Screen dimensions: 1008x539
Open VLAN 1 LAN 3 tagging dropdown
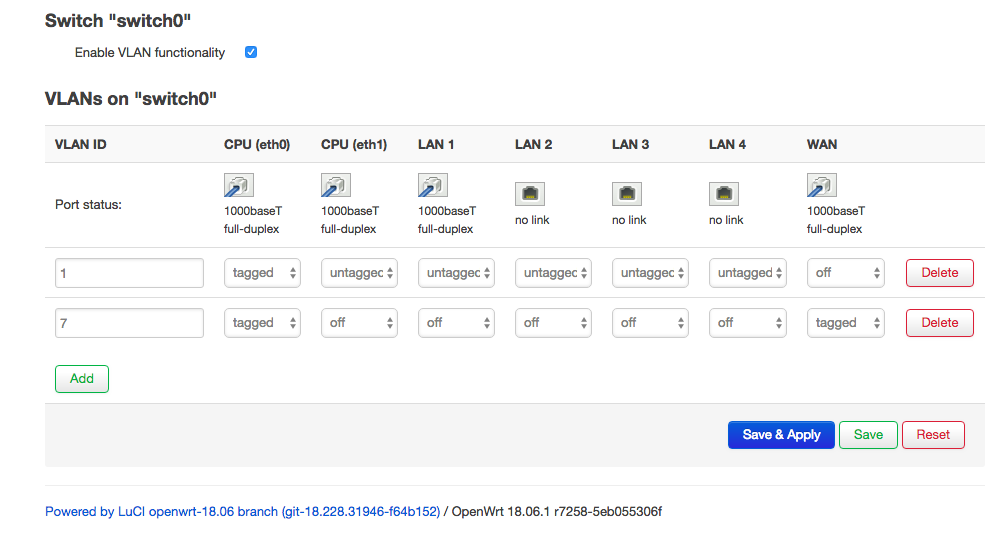[x=651, y=273]
